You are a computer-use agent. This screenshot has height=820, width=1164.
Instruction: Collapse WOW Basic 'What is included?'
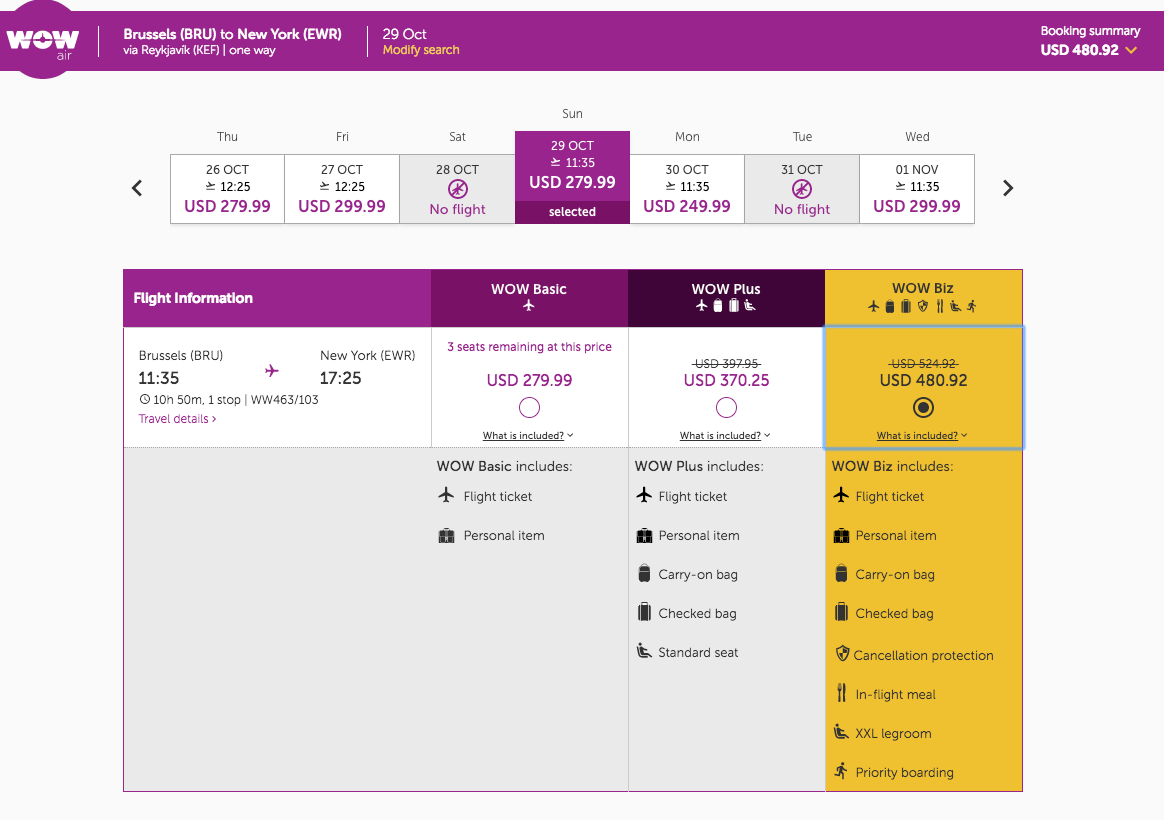click(529, 436)
